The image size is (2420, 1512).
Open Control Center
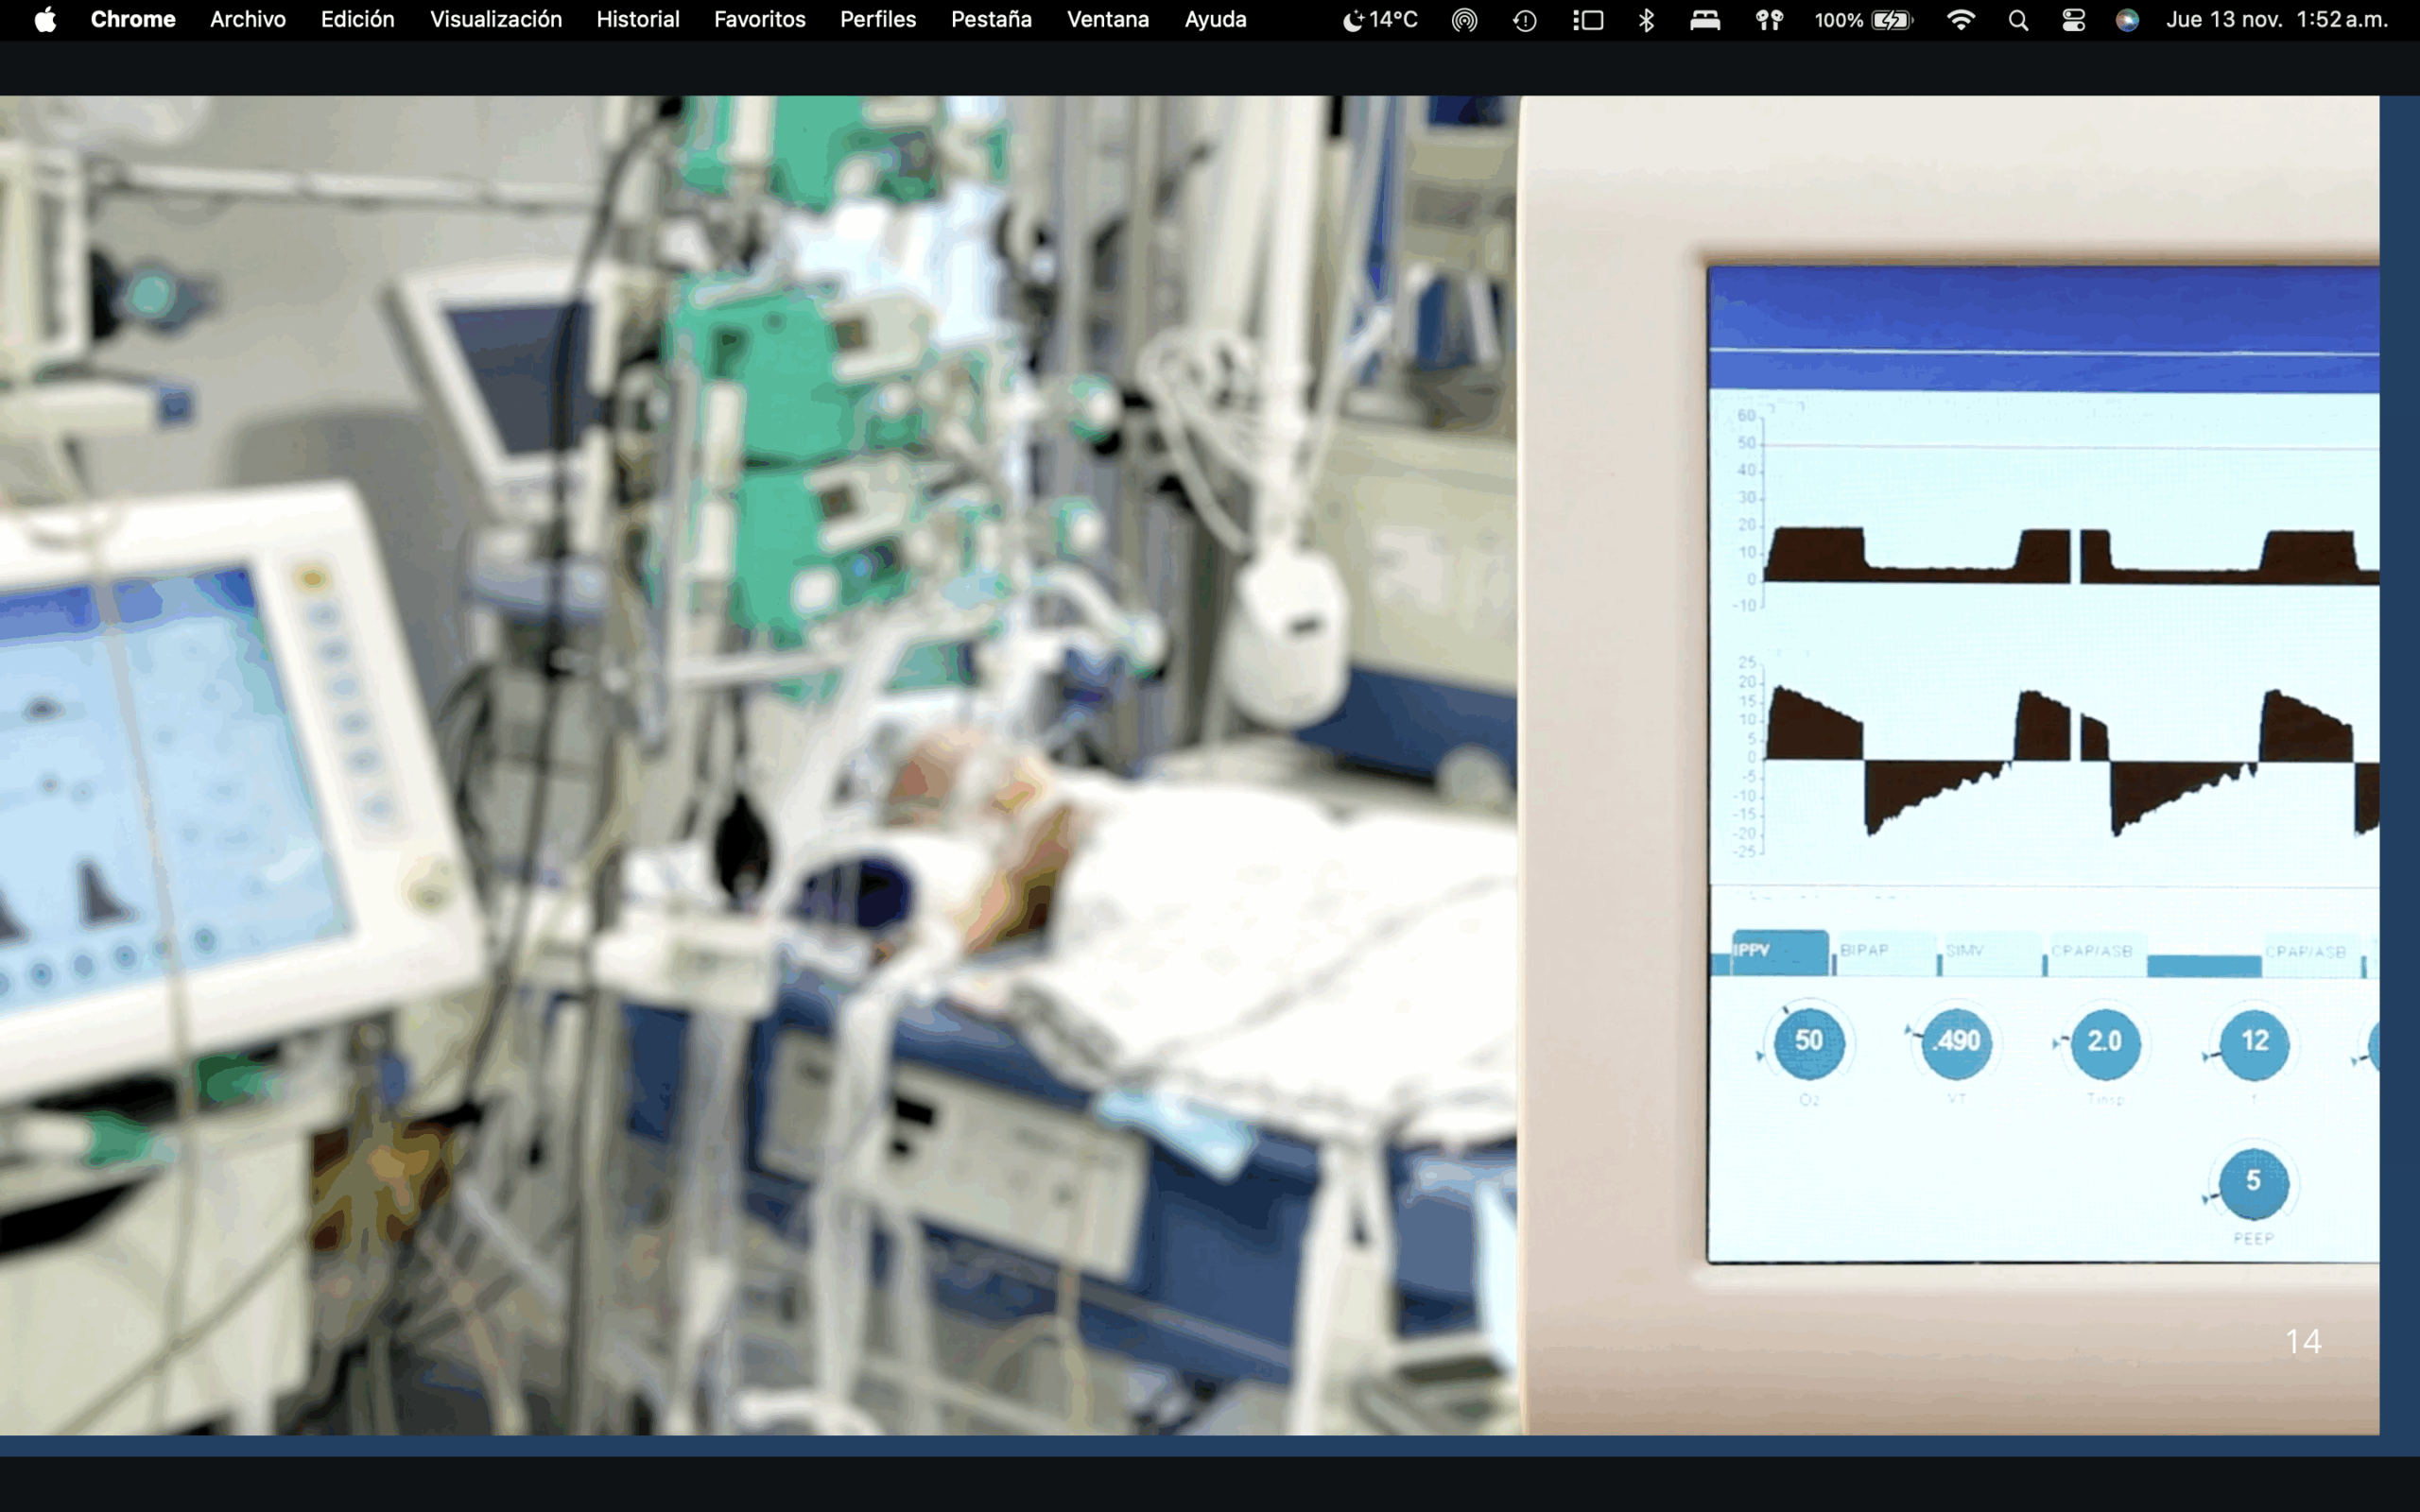(2073, 19)
